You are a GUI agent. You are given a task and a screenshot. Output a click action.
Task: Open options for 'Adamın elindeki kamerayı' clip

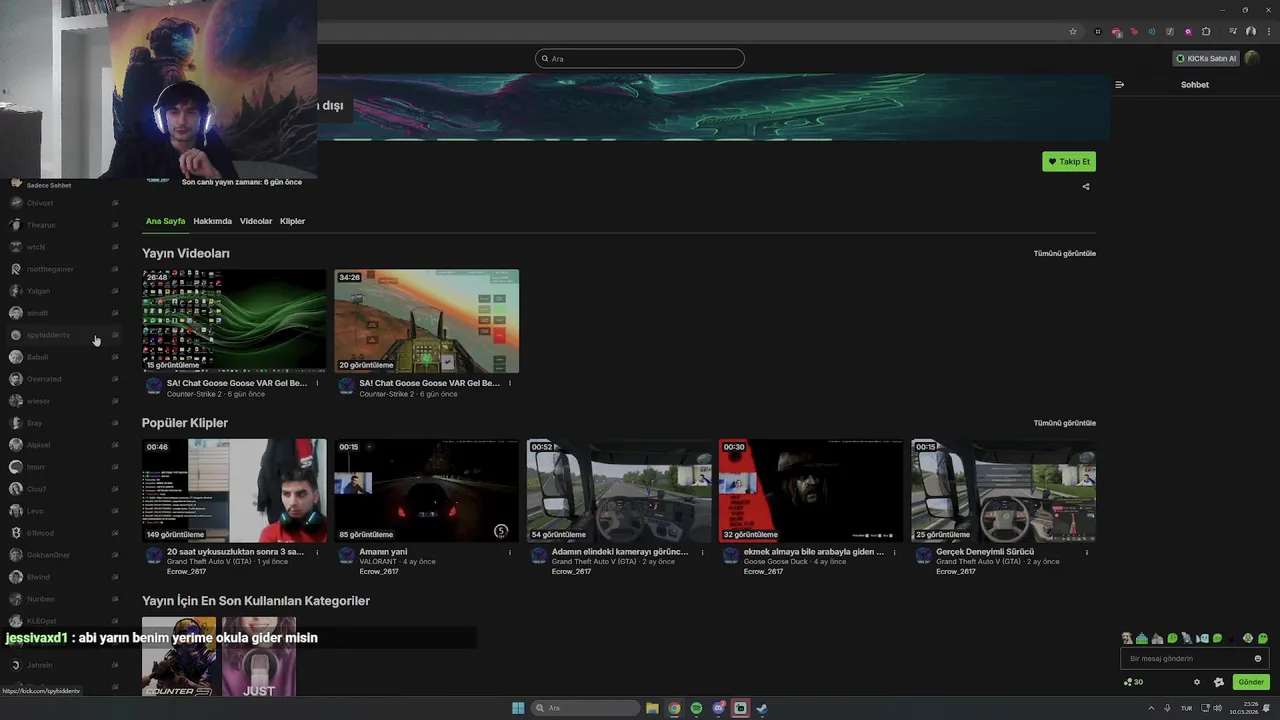pyautogui.click(x=702, y=552)
